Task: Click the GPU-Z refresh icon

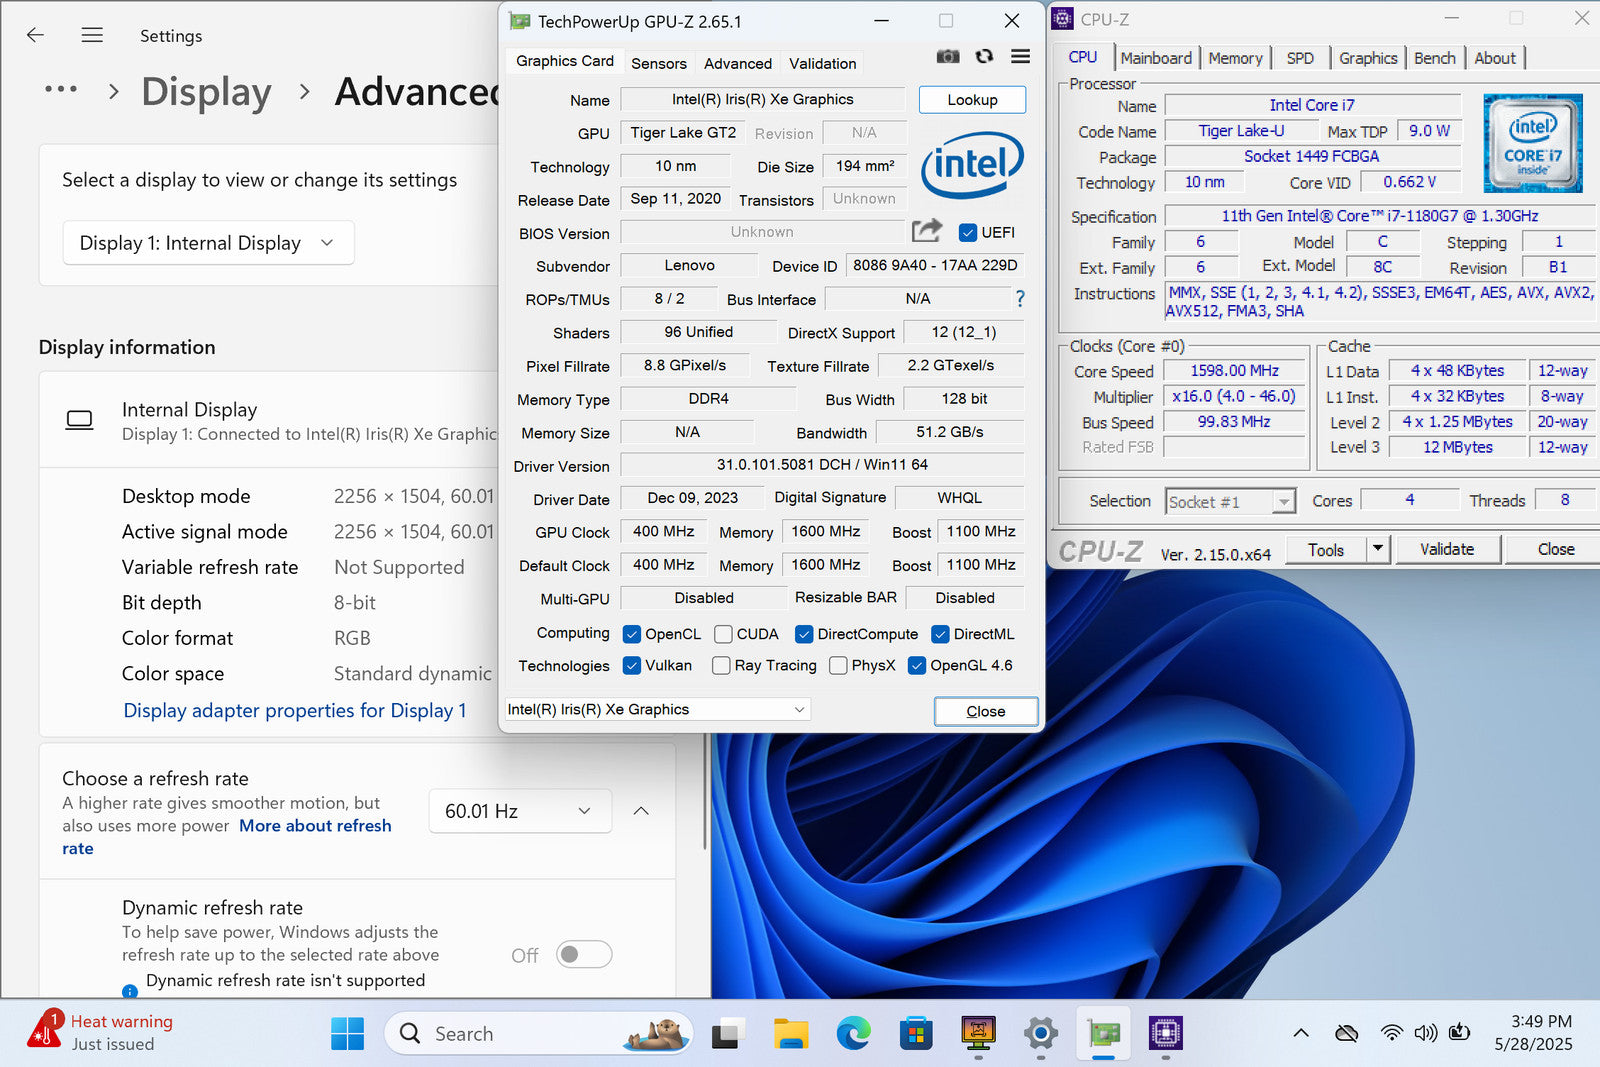Action: click(x=984, y=57)
